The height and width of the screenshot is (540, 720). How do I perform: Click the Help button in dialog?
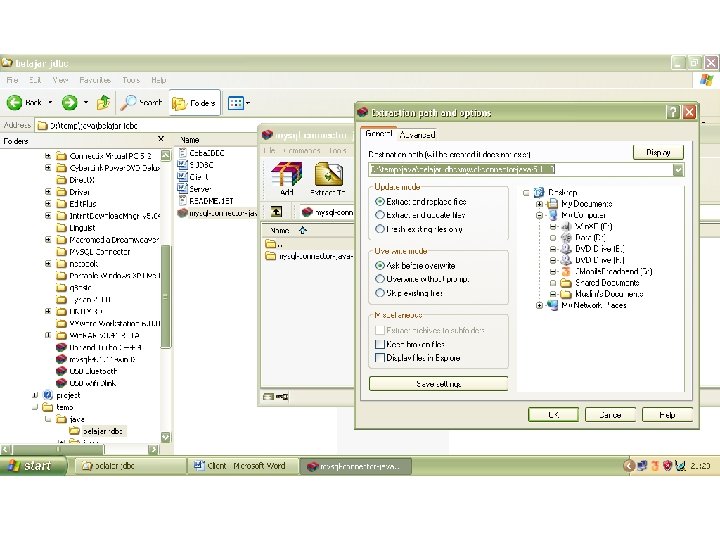pyautogui.click(x=667, y=415)
